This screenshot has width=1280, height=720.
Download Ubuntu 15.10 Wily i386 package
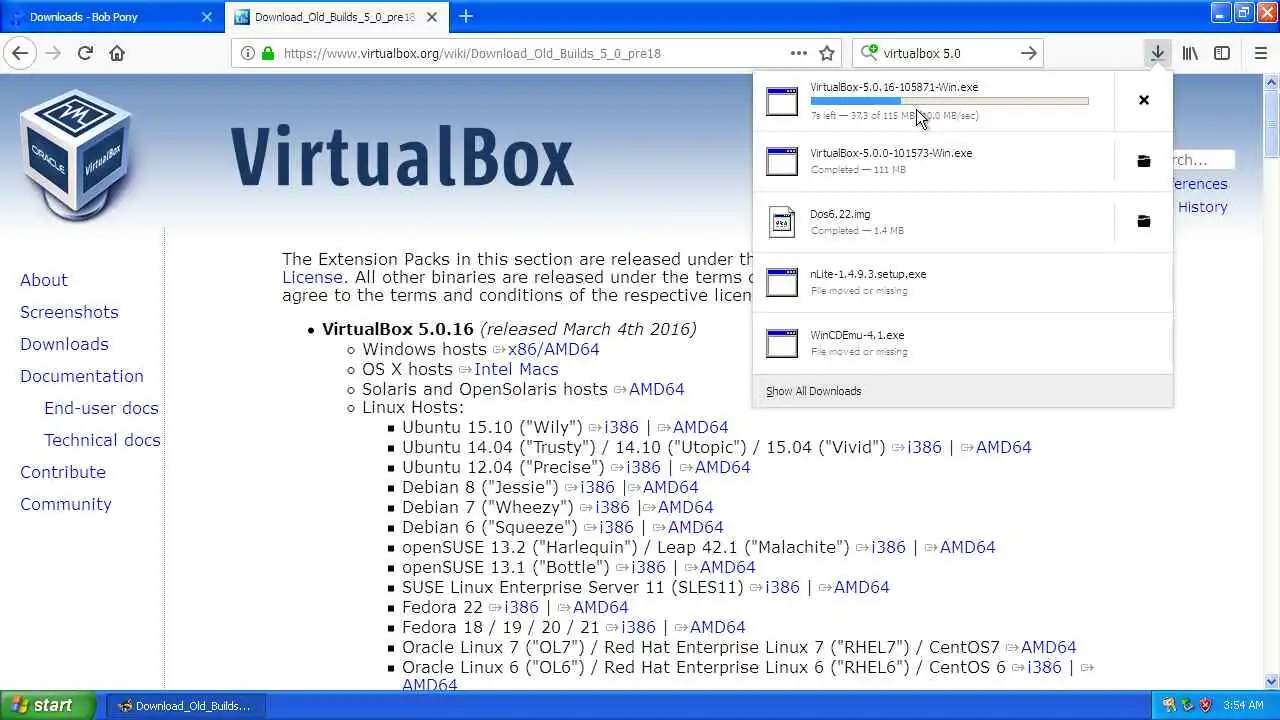pos(621,427)
